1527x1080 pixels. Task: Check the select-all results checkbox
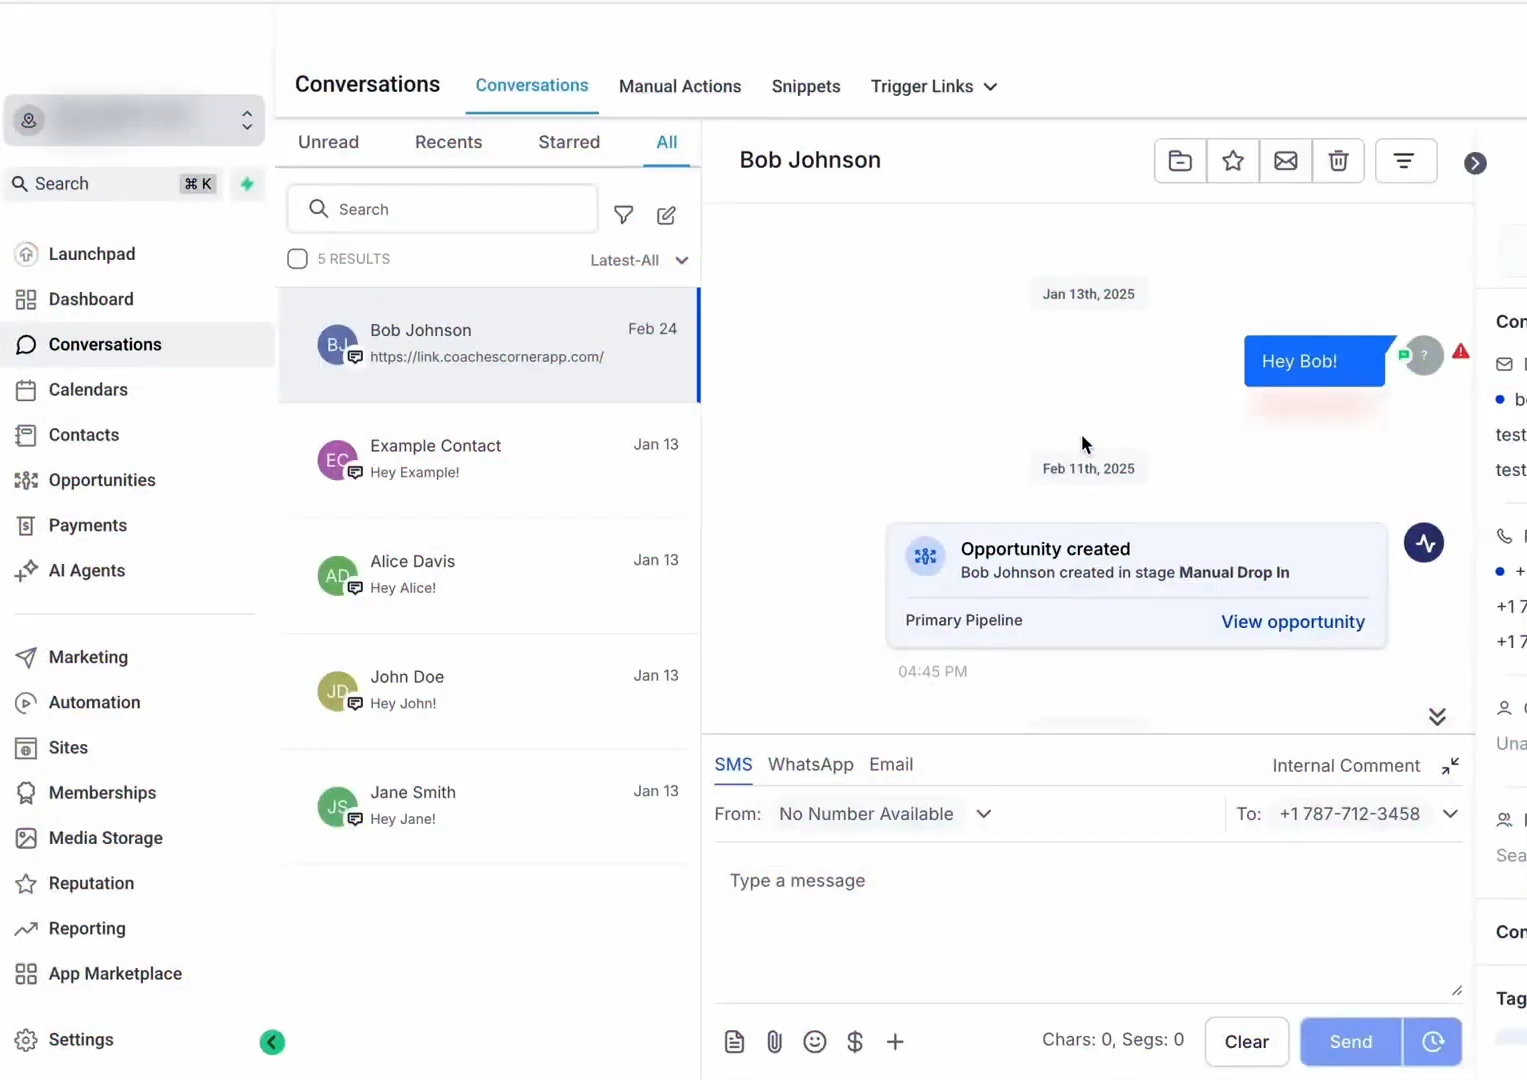(297, 259)
